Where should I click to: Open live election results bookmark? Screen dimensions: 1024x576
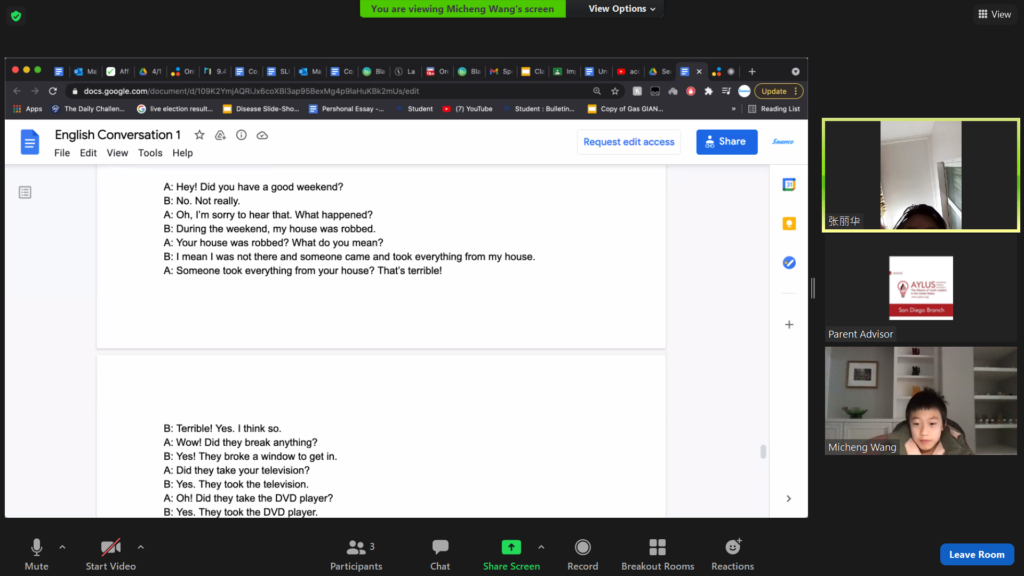click(175, 109)
